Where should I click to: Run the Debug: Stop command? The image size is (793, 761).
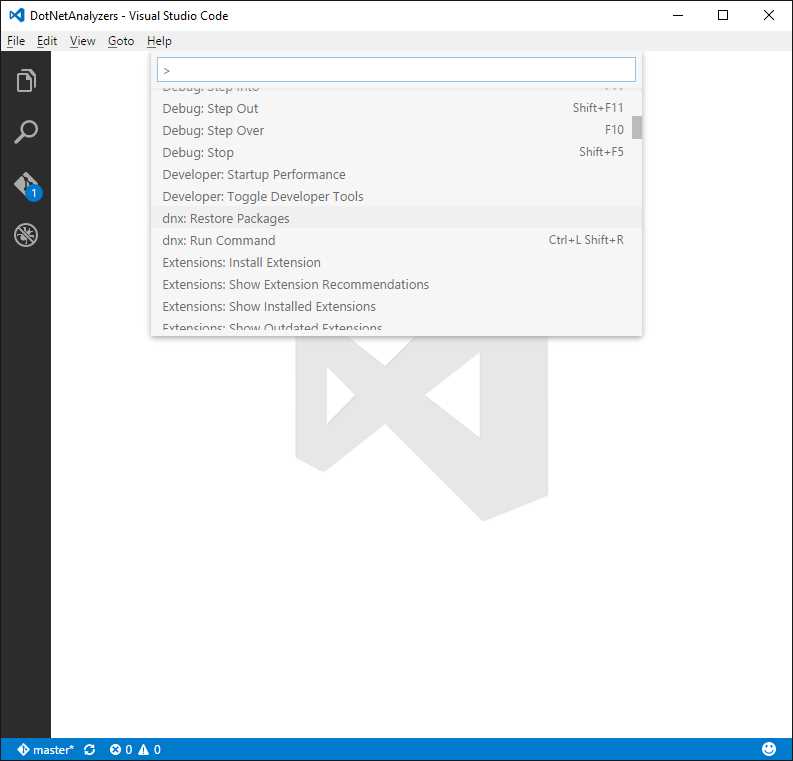point(396,152)
